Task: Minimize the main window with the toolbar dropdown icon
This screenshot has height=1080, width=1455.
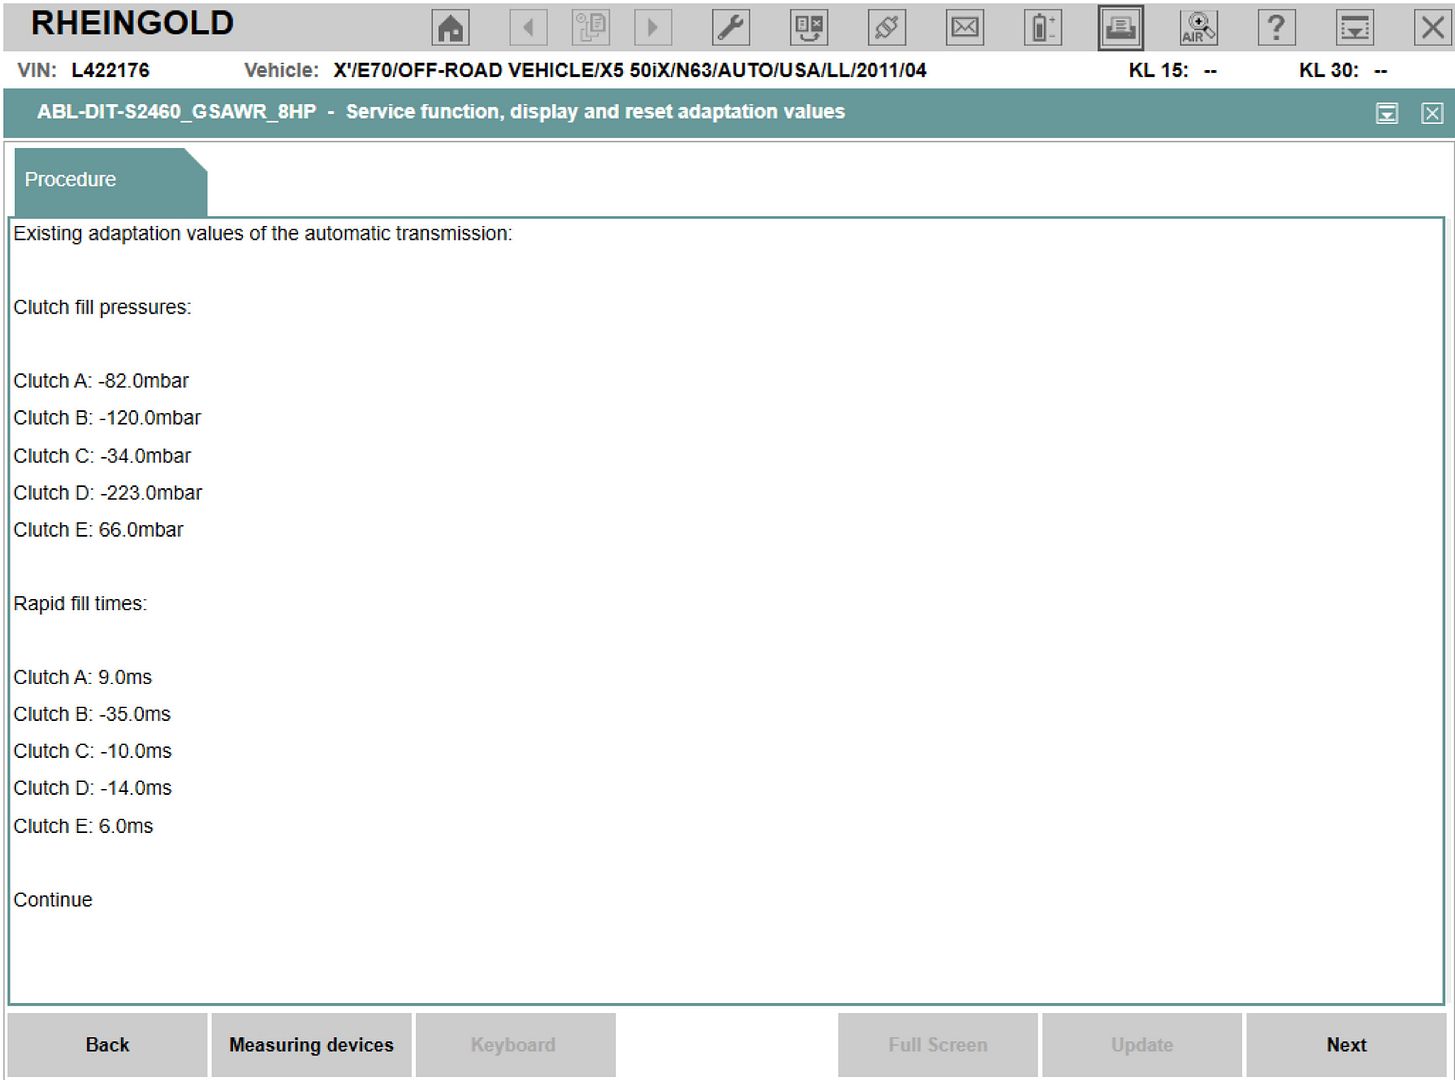Action: pos(1355,27)
